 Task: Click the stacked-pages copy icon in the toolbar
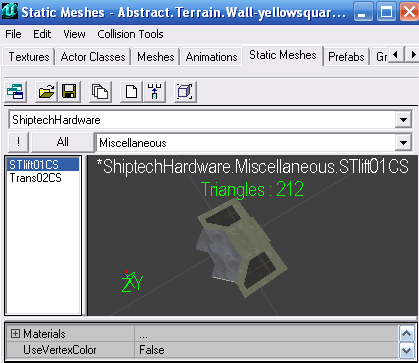[x=100, y=91]
